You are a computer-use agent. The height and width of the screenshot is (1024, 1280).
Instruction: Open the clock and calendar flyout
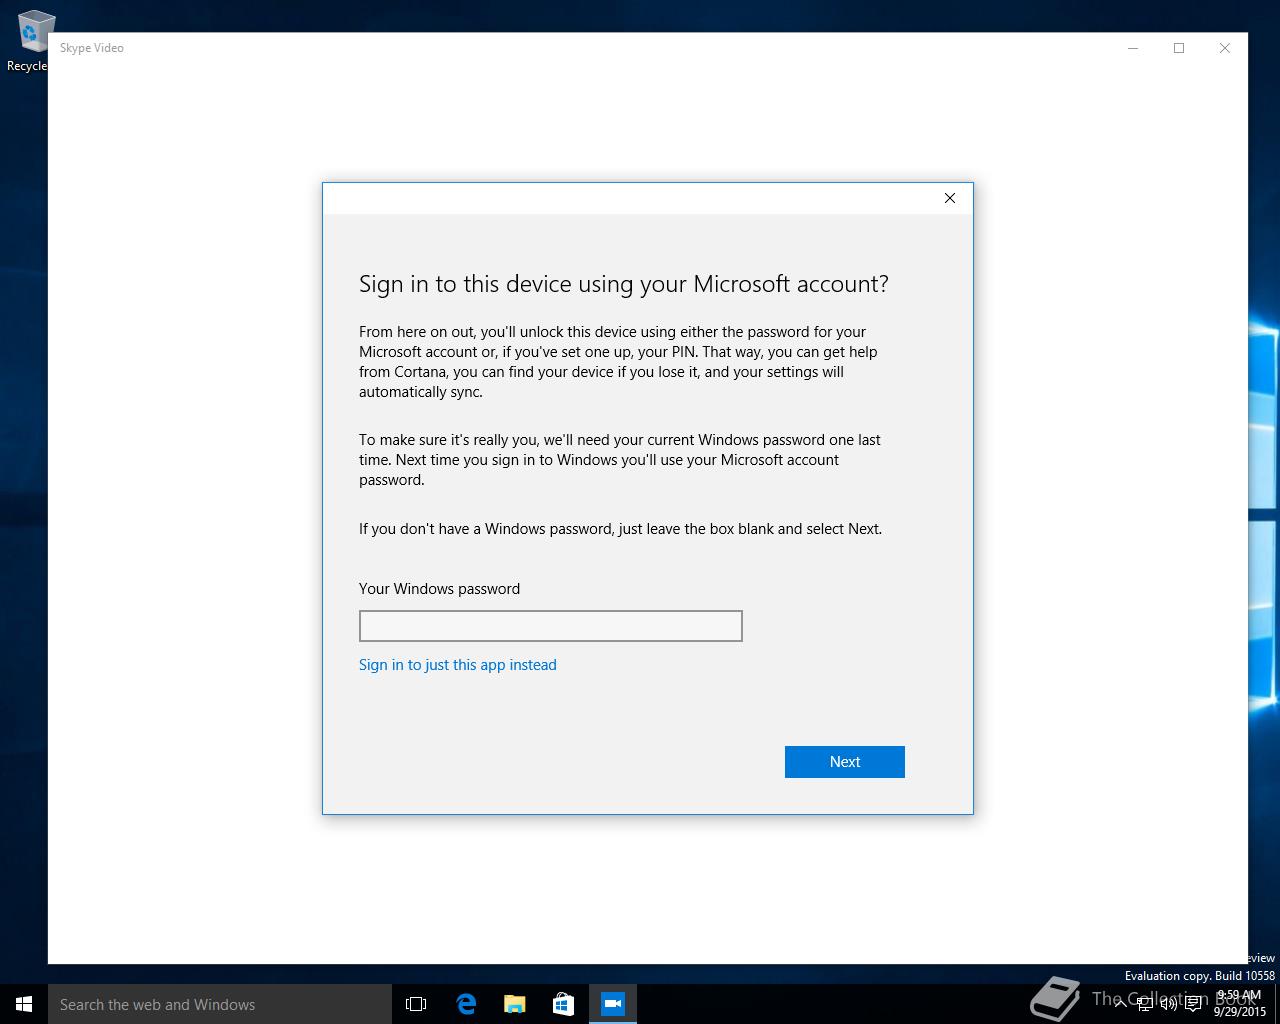coord(1240,1004)
